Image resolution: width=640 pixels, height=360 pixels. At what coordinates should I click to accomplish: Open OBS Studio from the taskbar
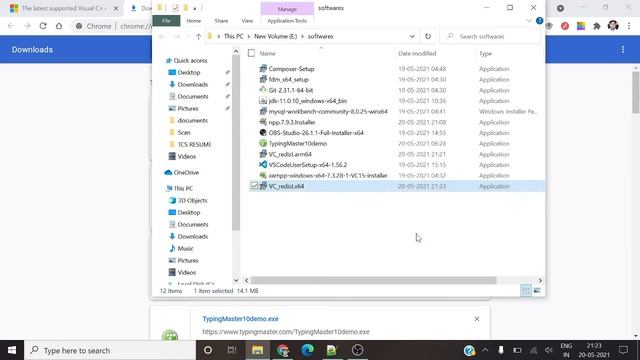[358, 350]
